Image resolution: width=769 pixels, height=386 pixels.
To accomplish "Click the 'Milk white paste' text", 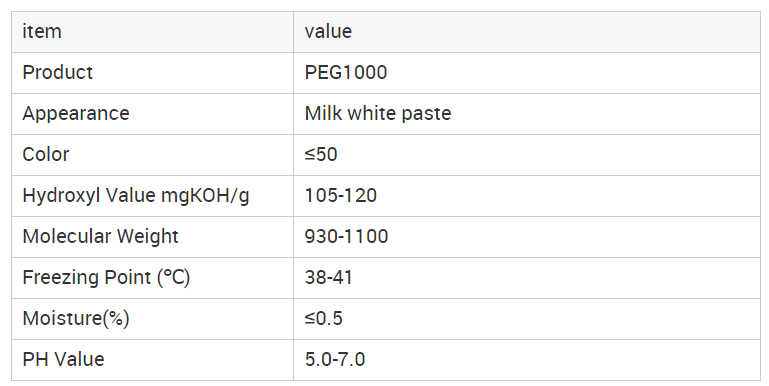I will pyautogui.click(x=378, y=113).
